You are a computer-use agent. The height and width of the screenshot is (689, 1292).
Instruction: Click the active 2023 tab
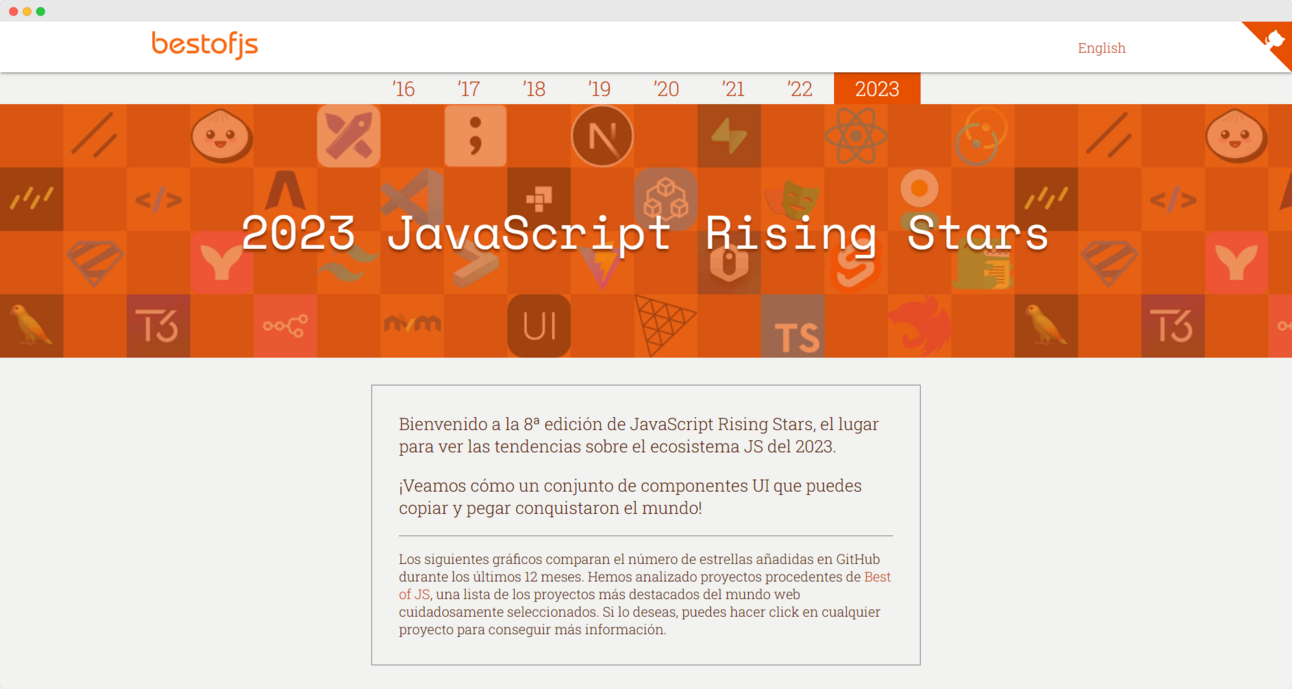point(876,88)
